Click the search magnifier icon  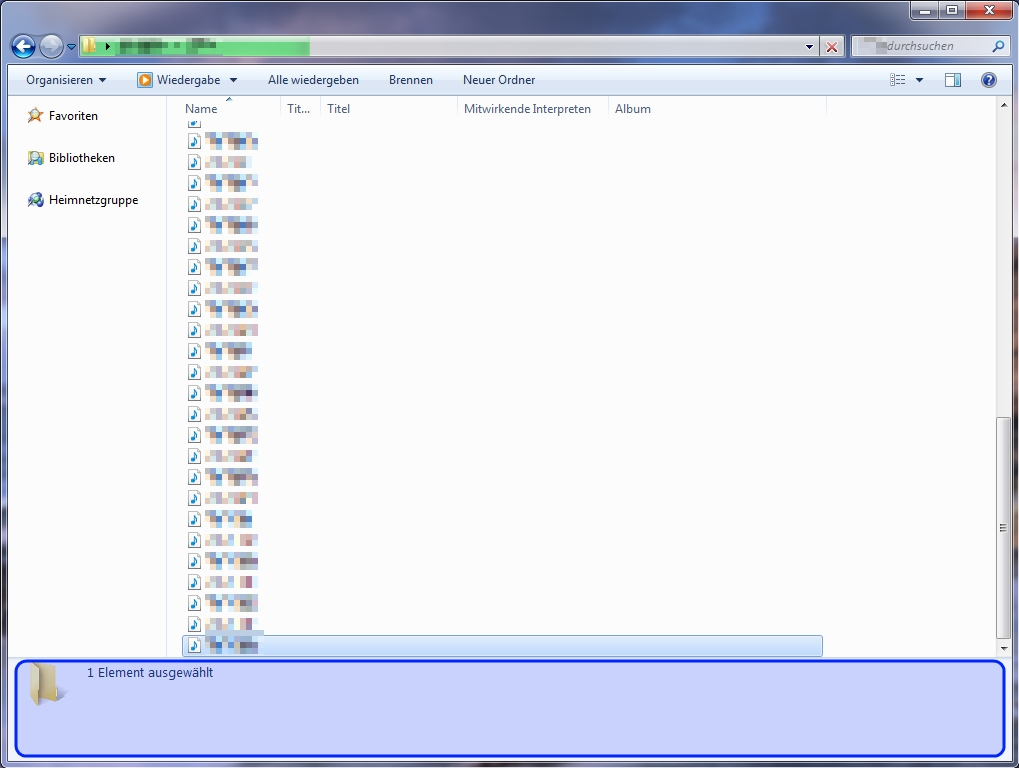tap(998, 46)
